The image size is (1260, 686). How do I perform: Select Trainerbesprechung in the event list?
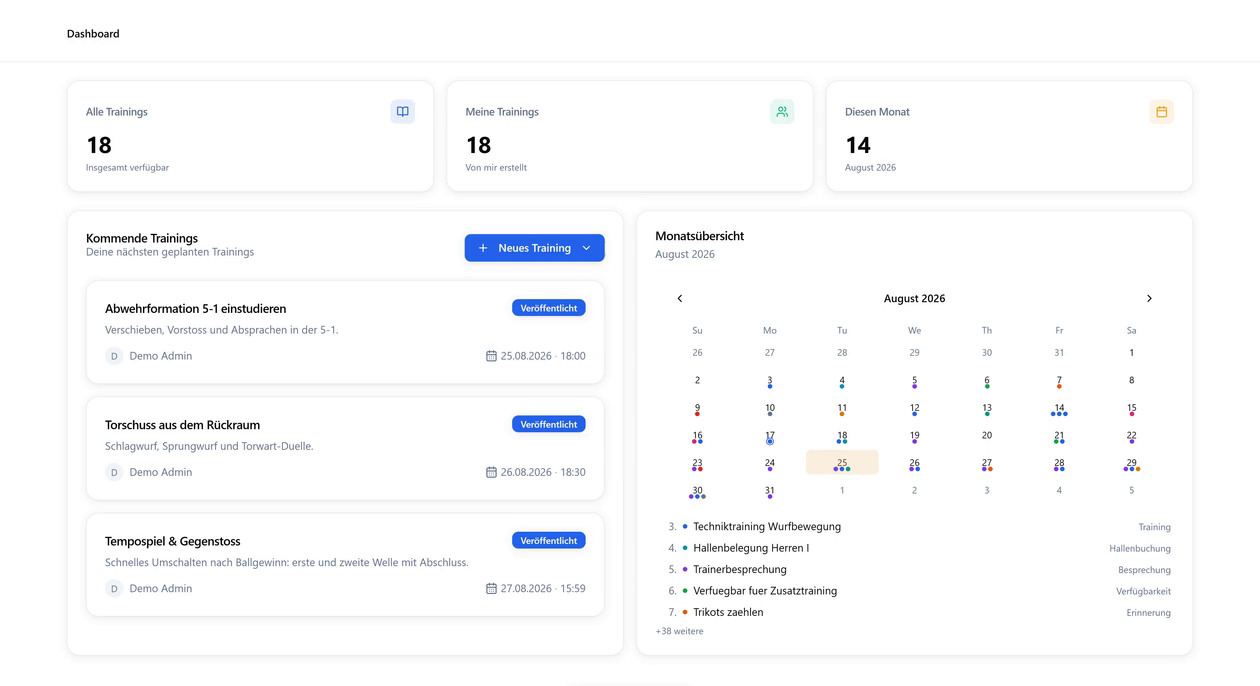[x=740, y=569]
